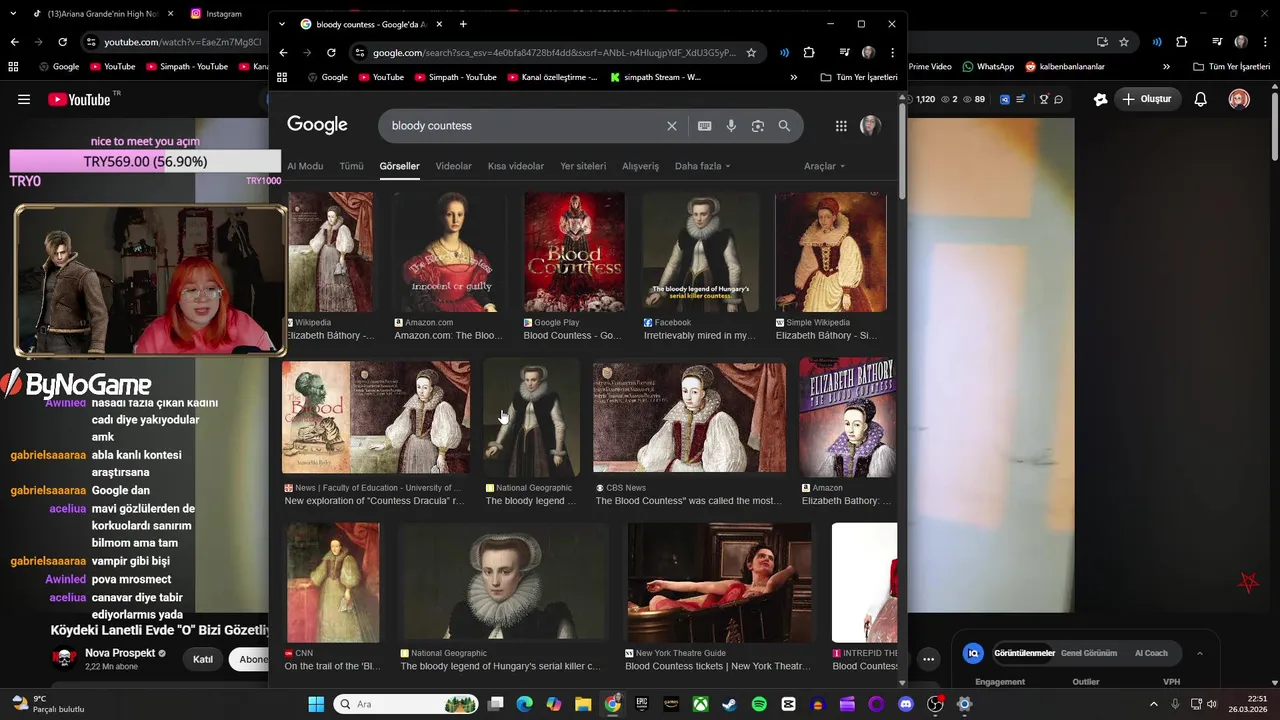Open Windows Start menu

(316, 704)
